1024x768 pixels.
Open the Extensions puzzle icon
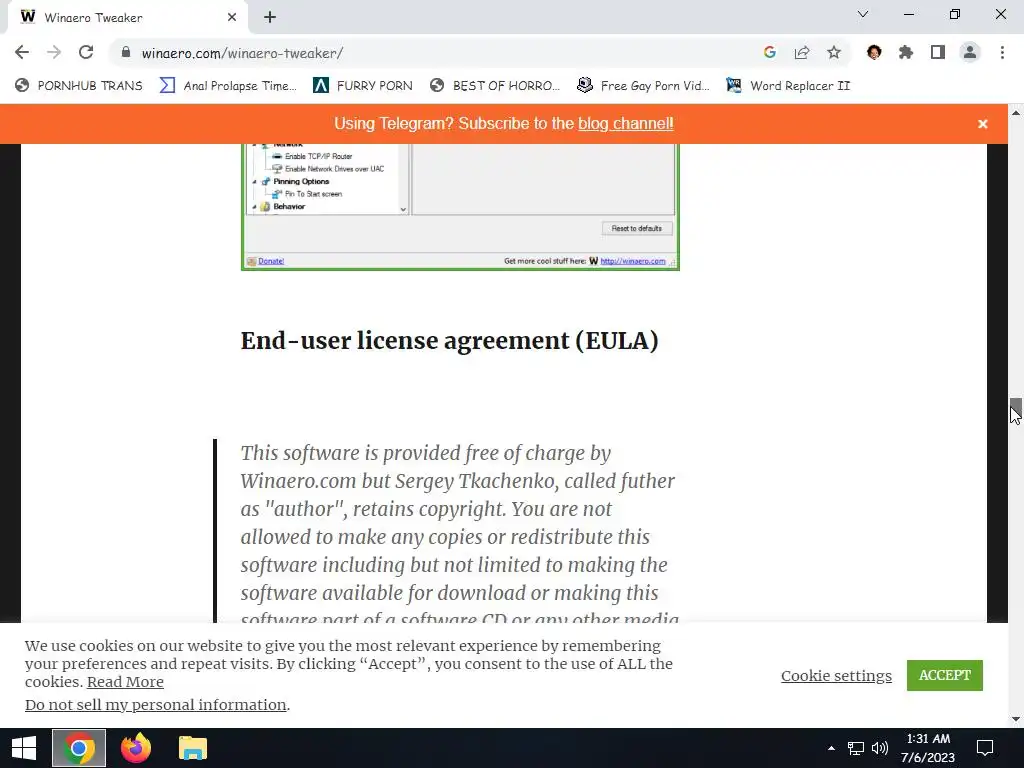pyautogui.click(x=906, y=52)
